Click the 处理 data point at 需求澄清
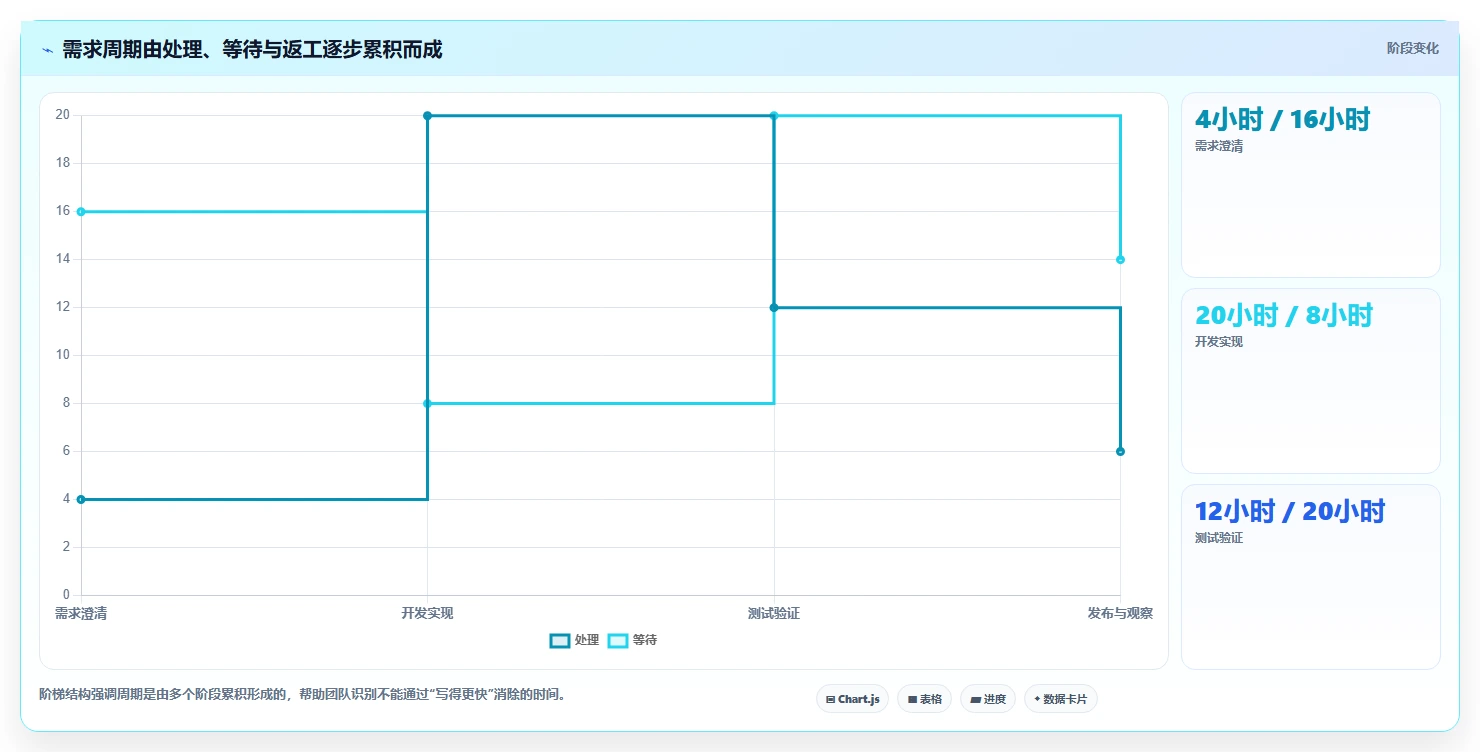 pos(81,499)
